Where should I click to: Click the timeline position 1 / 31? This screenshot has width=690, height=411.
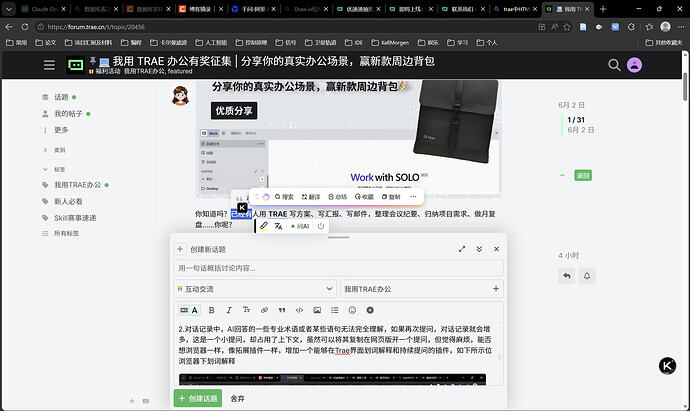point(576,120)
